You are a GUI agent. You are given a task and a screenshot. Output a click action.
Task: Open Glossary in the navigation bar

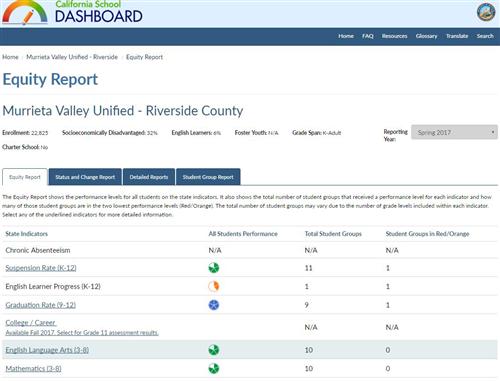point(426,36)
